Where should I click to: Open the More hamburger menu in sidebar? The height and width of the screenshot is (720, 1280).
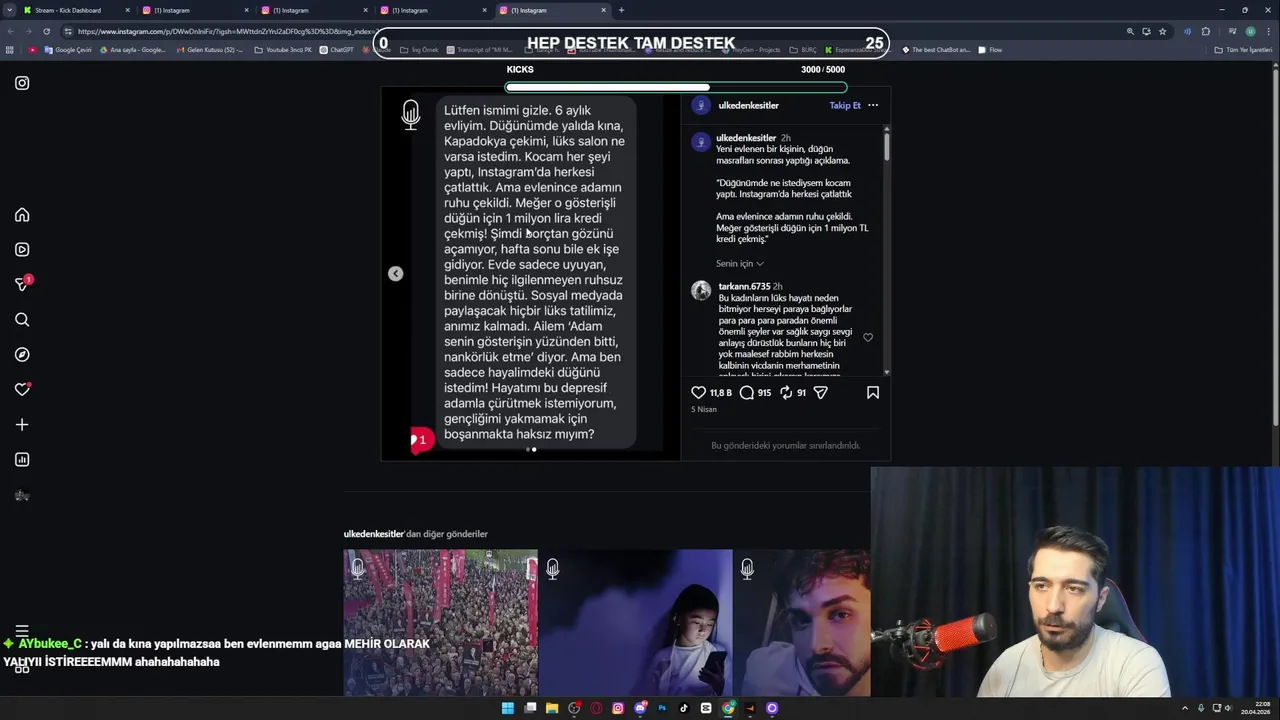(22, 631)
